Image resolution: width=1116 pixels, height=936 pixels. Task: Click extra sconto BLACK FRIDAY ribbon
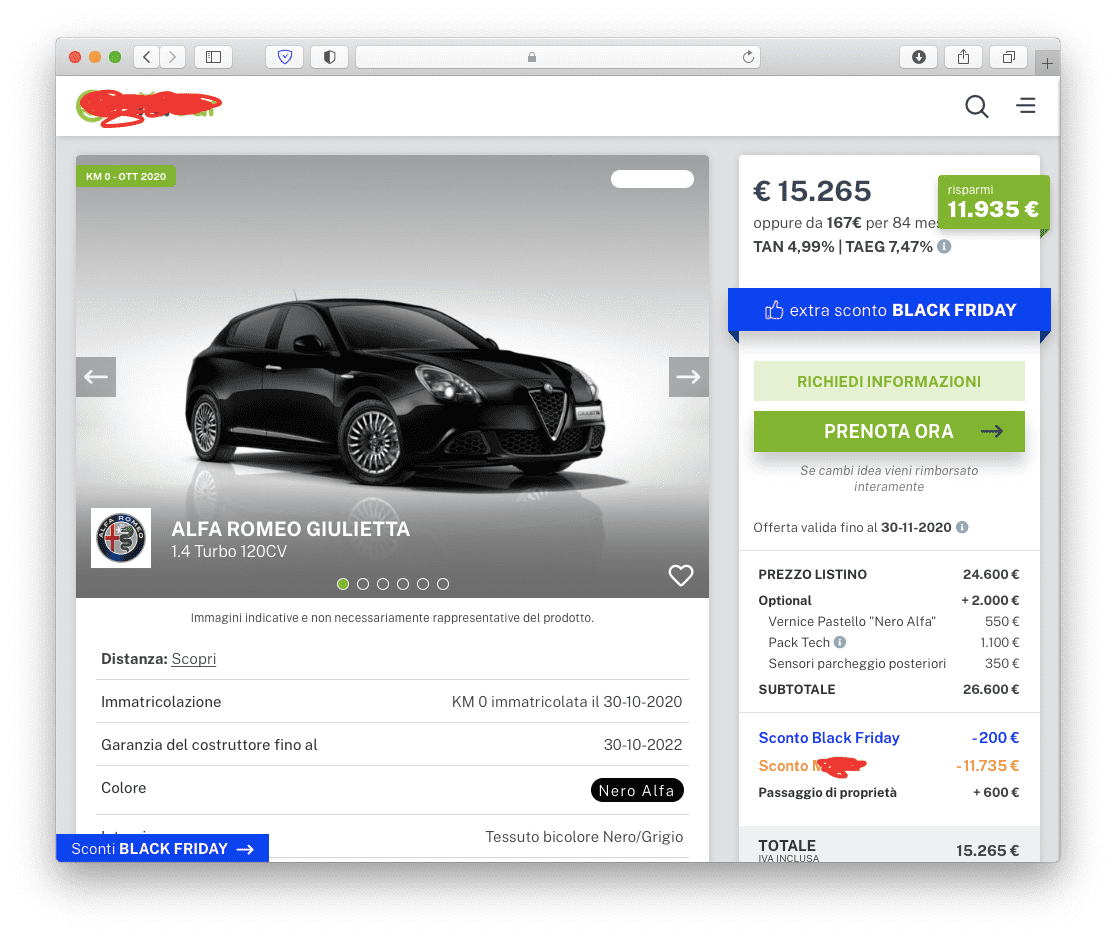click(x=889, y=310)
